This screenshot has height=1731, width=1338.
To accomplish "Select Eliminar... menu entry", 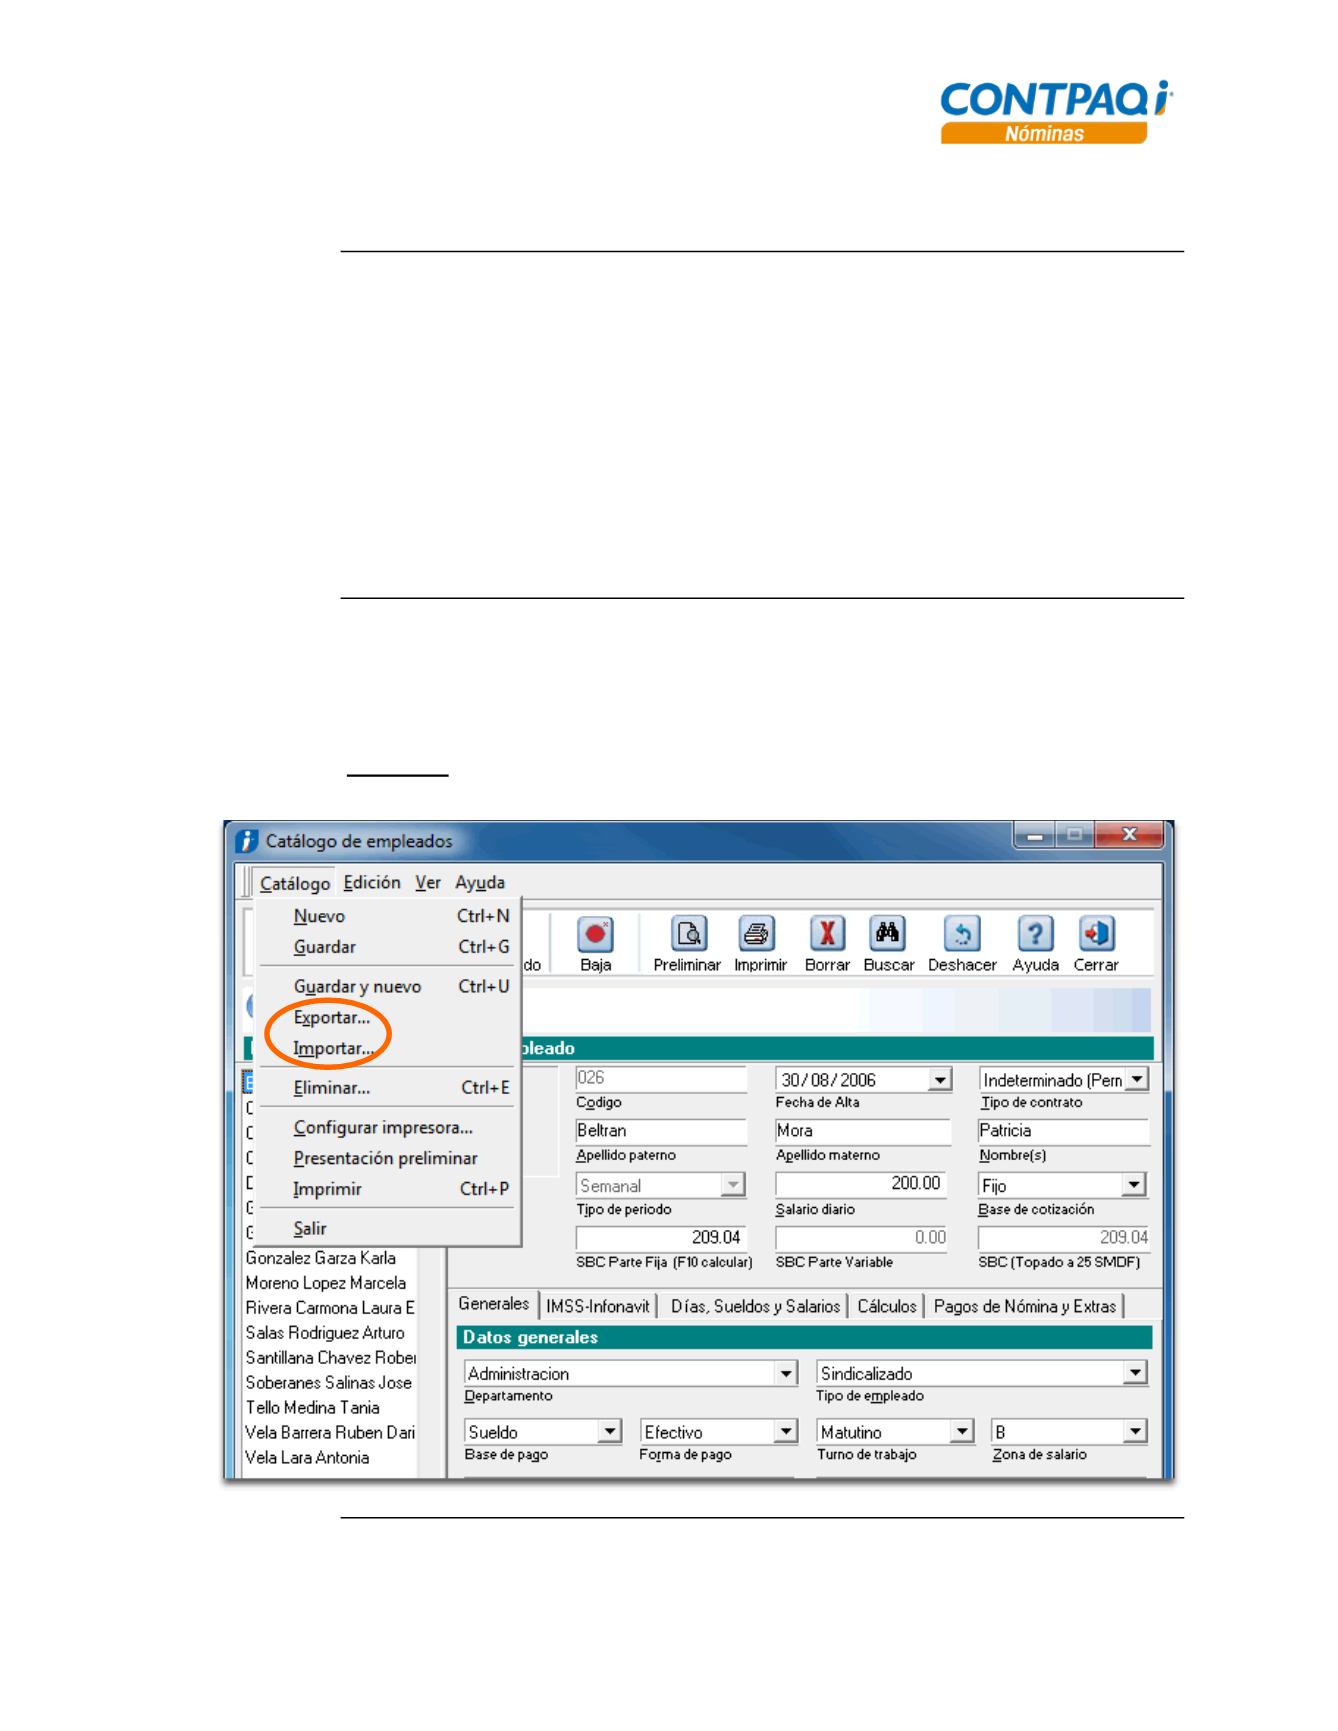I will coord(388,1088).
